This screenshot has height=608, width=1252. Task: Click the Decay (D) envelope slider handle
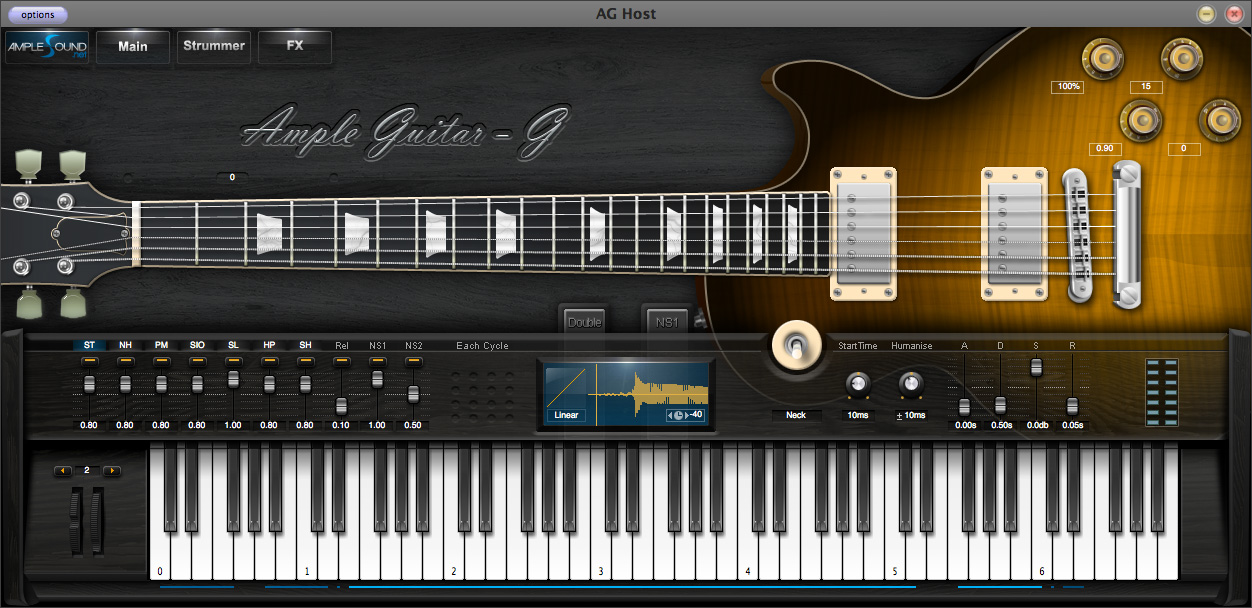(x=1000, y=405)
